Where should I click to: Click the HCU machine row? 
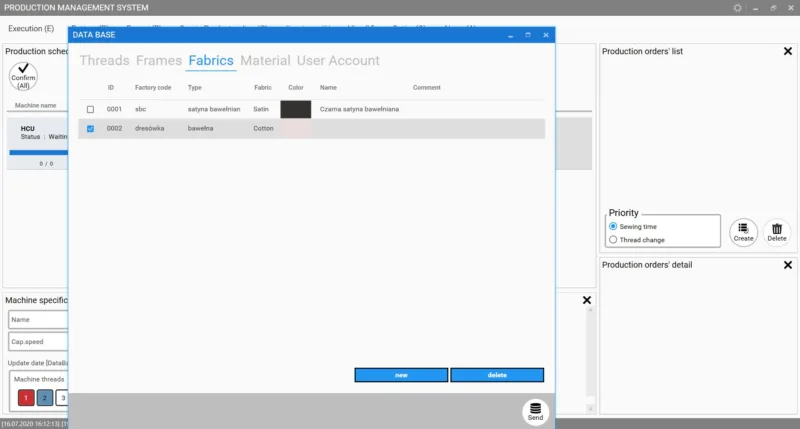pyautogui.click(x=37, y=143)
